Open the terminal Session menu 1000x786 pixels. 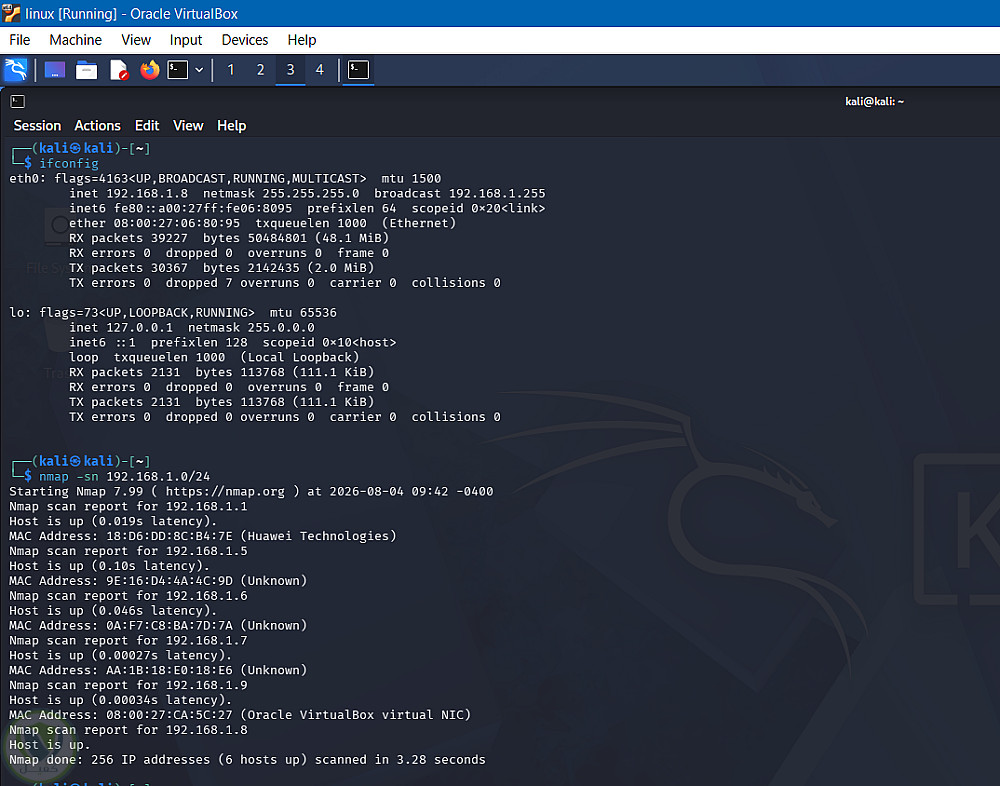point(37,126)
